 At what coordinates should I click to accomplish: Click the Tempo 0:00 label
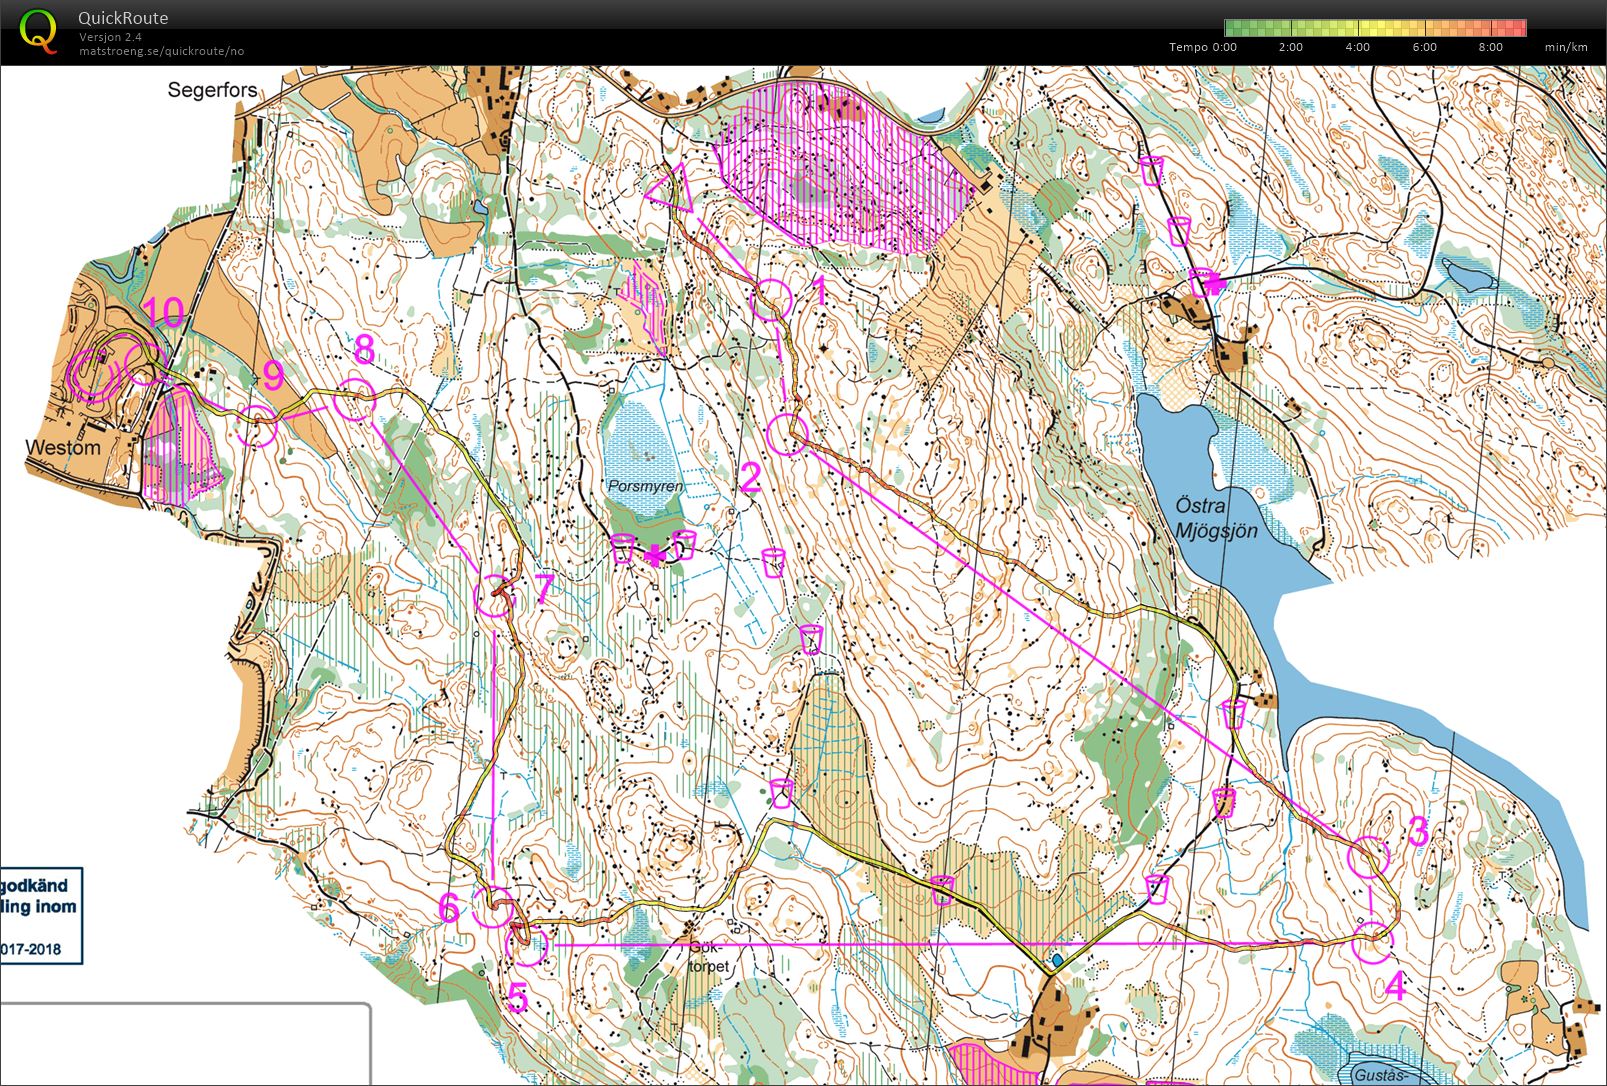pos(1203,47)
